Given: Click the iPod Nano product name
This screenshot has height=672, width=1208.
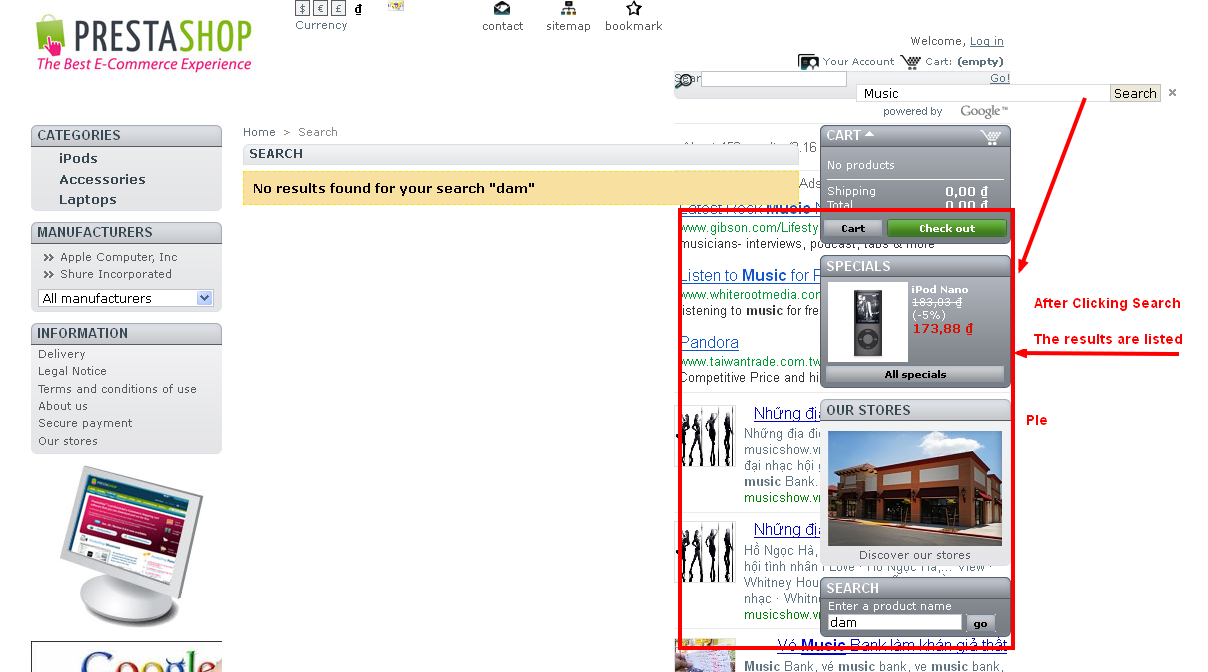Looking at the screenshot, I should (x=940, y=290).
